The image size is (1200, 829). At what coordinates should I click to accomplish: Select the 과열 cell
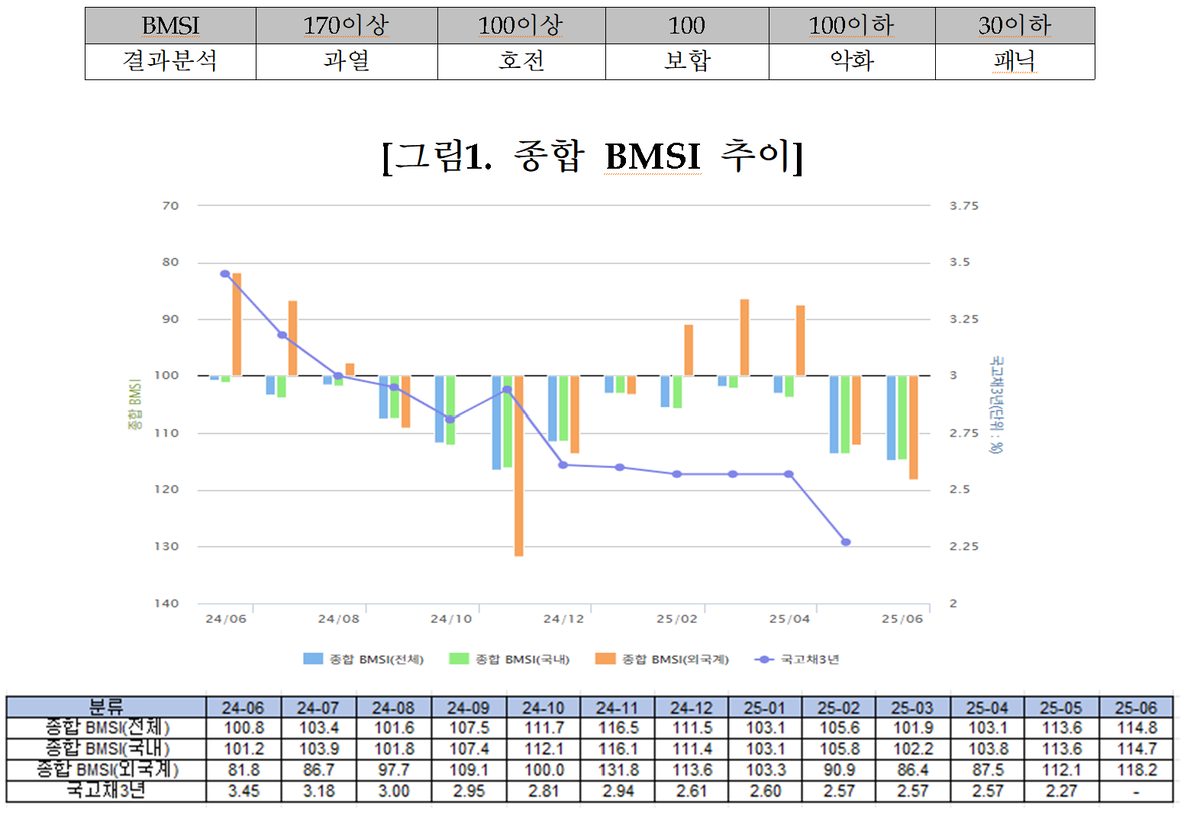click(347, 61)
